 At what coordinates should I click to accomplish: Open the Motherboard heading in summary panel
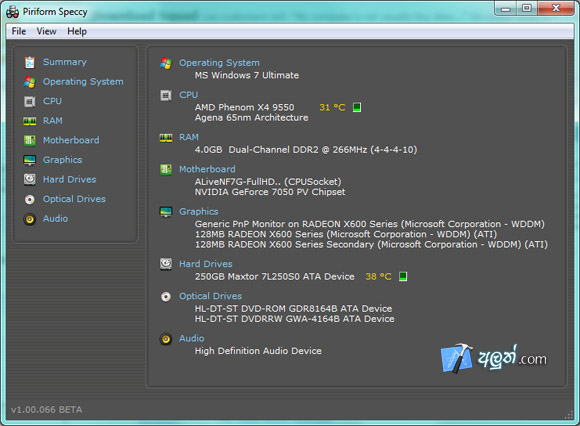point(207,169)
